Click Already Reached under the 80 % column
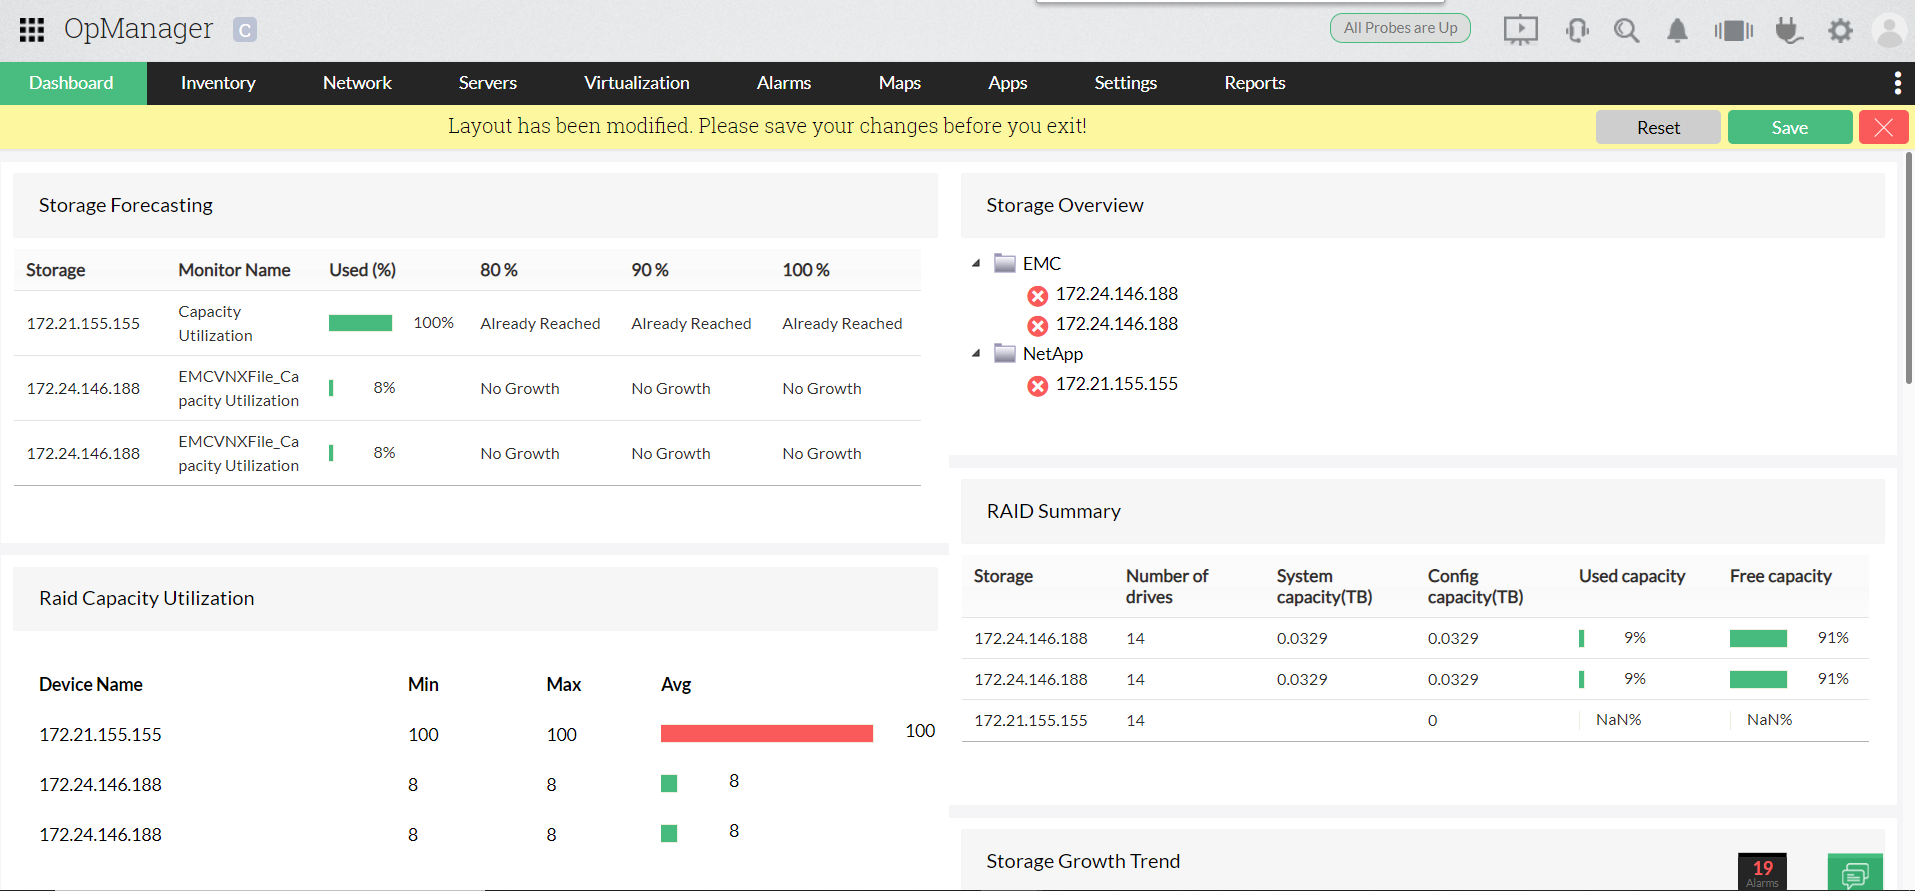This screenshot has width=1915, height=891. pyautogui.click(x=540, y=323)
